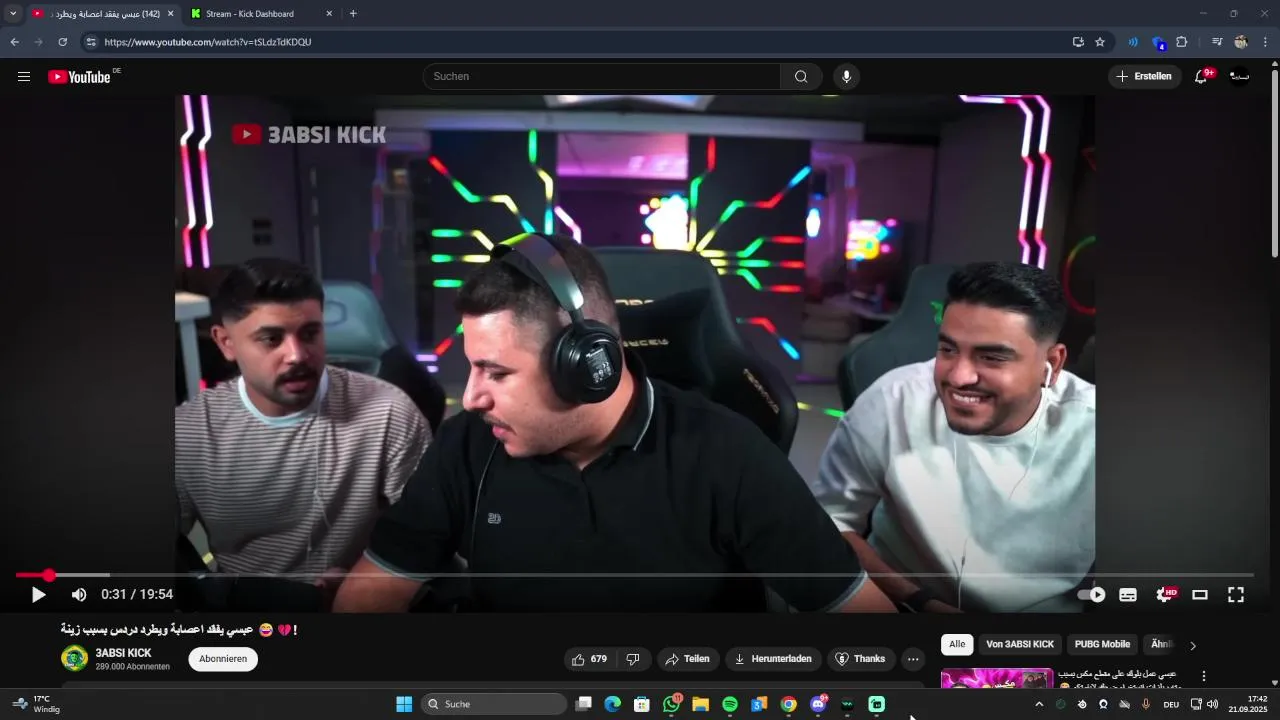Open Windows Start menu
This screenshot has width=1280, height=720.
[x=404, y=704]
